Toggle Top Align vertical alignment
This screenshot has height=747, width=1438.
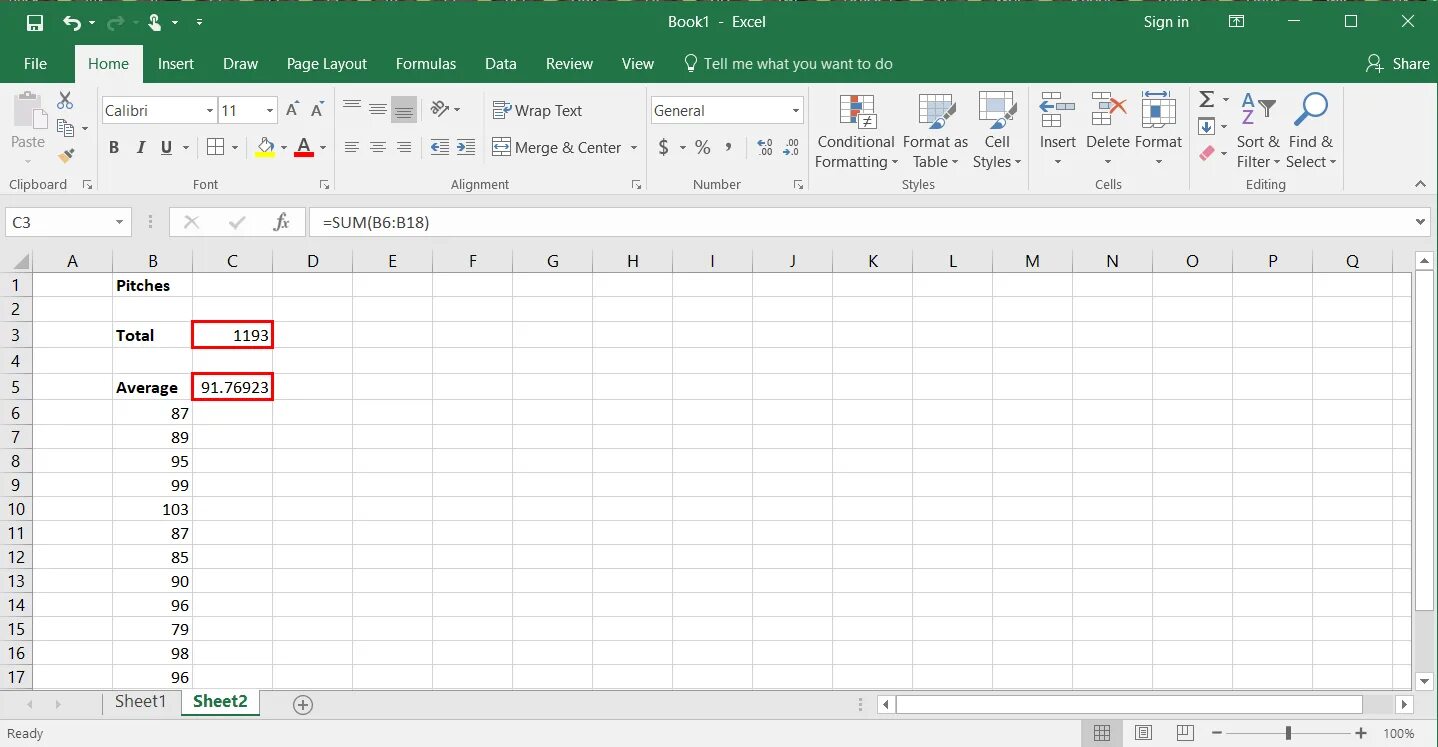click(x=352, y=109)
